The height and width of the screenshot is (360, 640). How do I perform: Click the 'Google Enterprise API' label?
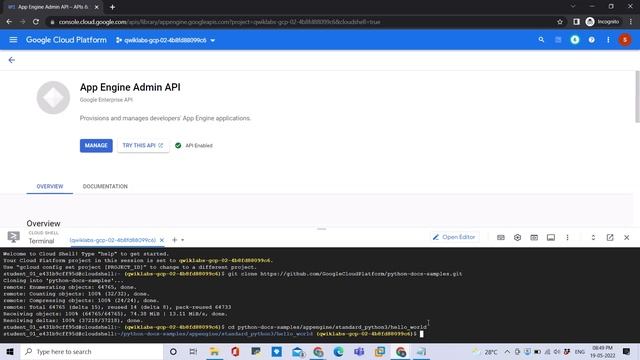click(x=106, y=100)
